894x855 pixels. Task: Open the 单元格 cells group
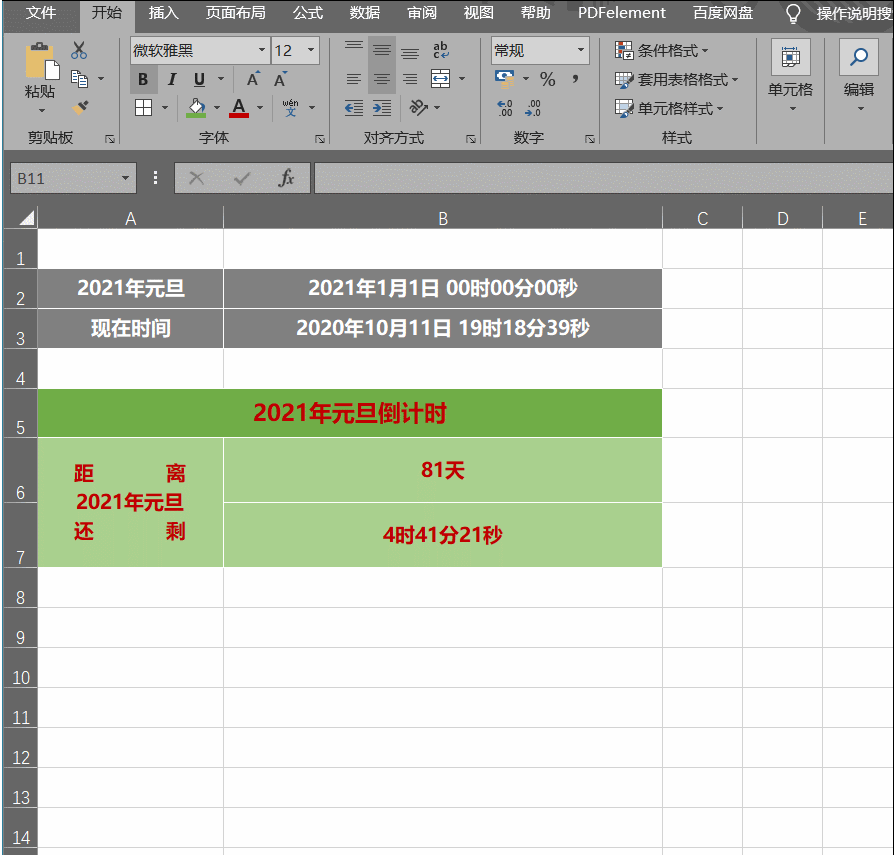790,76
